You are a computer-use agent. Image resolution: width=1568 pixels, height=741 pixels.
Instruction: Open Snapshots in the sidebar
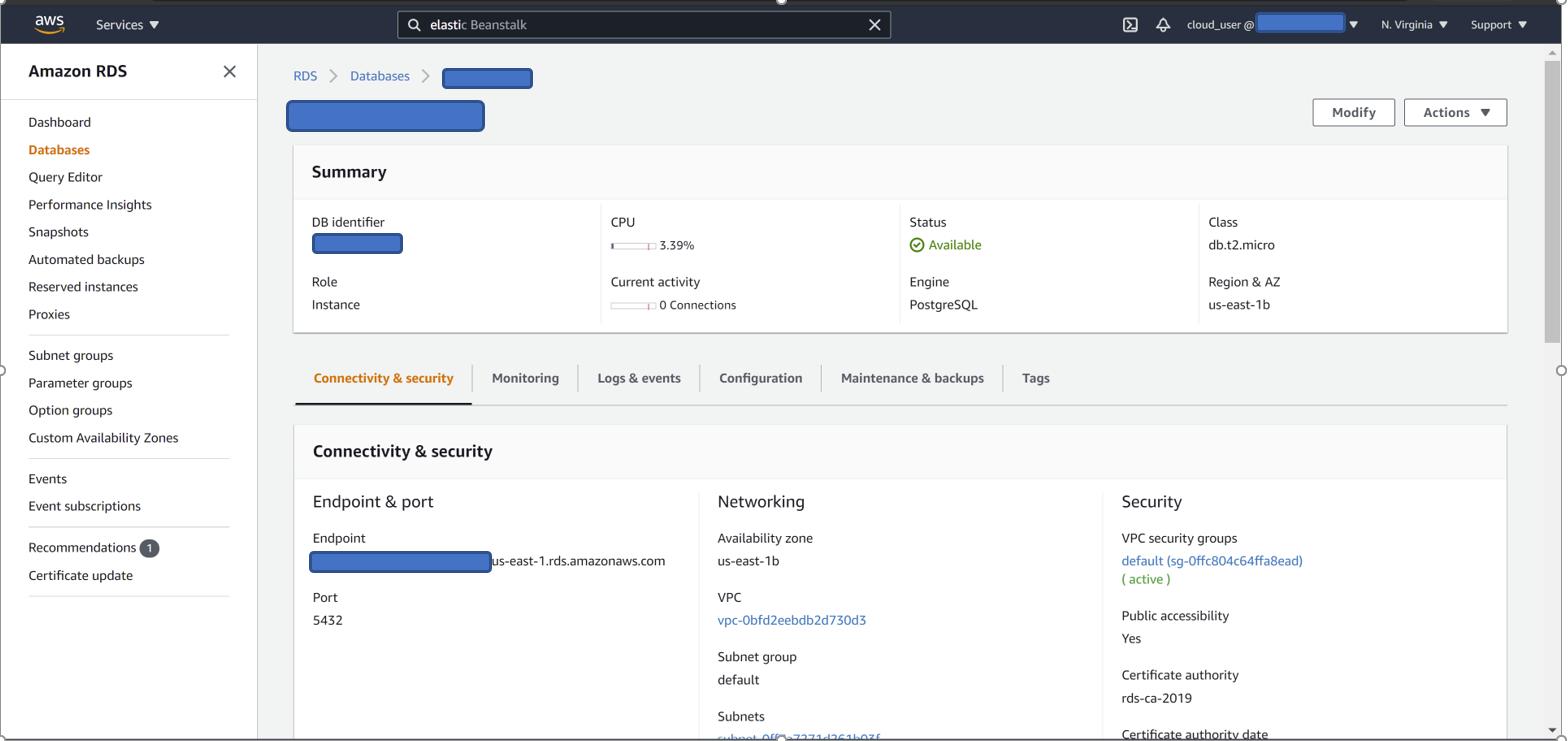[x=58, y=232]
